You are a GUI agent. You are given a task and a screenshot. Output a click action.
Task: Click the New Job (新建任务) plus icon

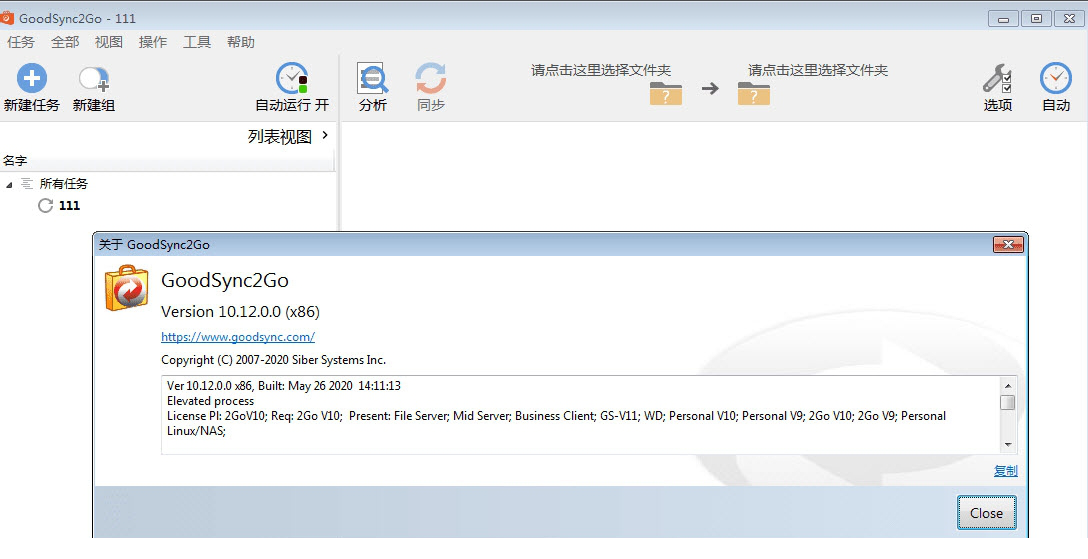click(x=32, y=78)
